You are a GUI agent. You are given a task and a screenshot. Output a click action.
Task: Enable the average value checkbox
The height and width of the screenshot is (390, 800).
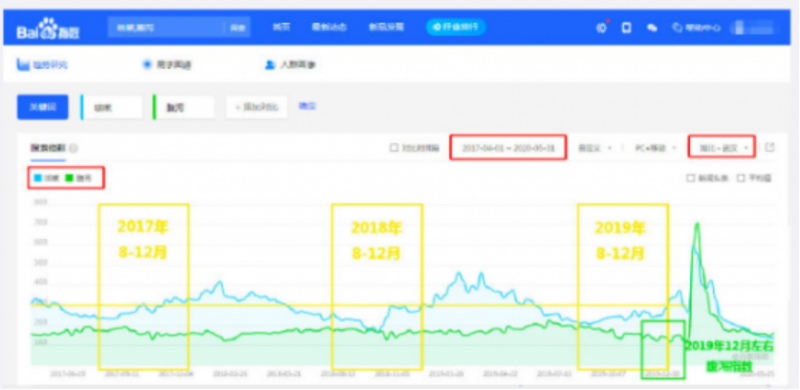pos(741,178)
